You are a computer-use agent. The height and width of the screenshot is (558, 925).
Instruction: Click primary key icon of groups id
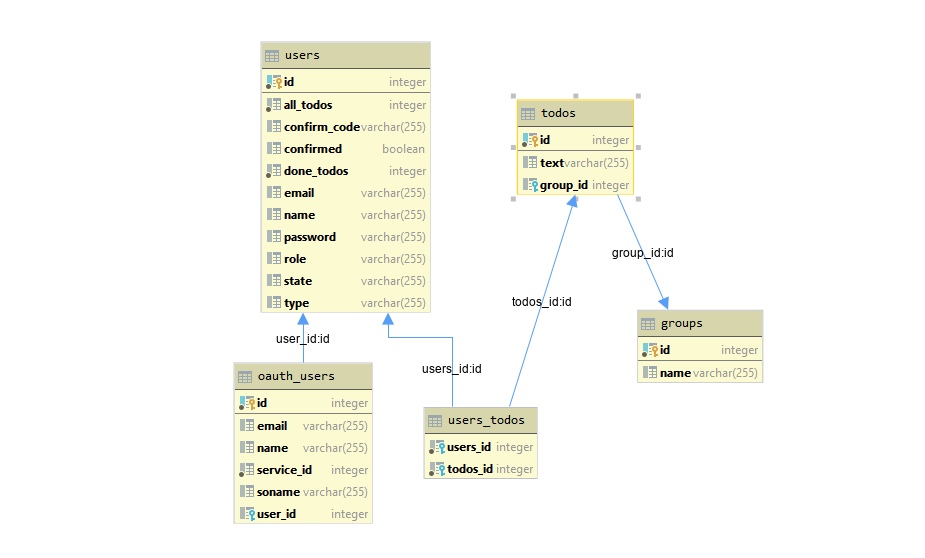[650, 350]
